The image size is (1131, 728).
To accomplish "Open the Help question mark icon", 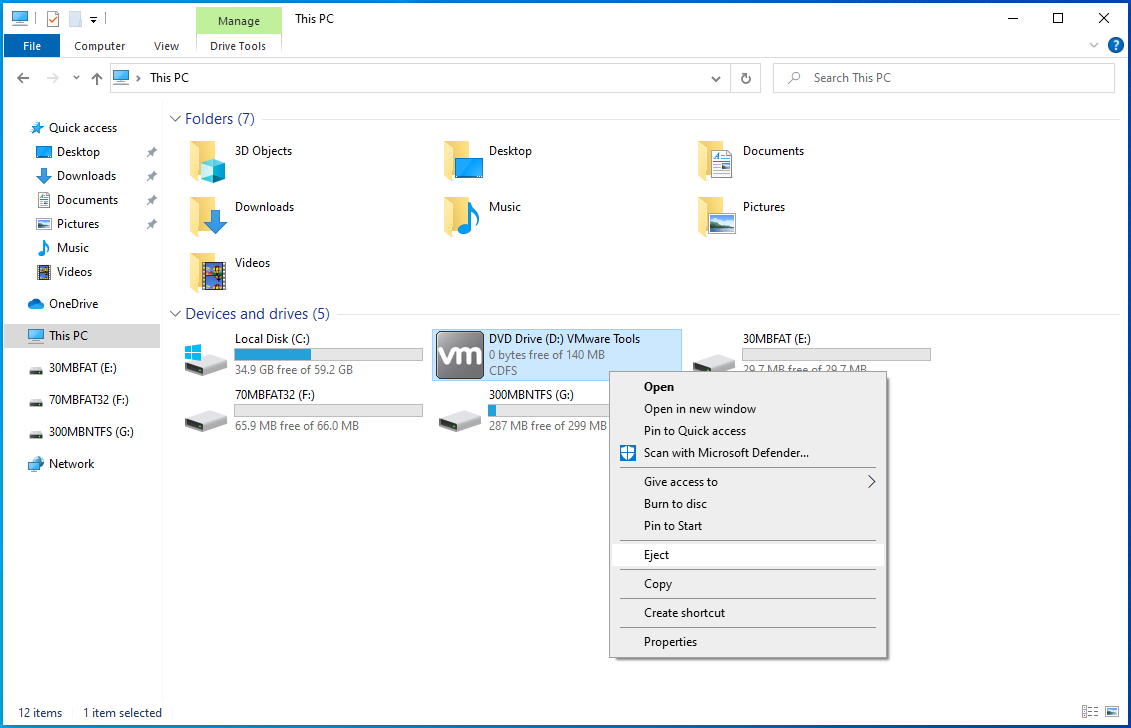I will click(1116, 45).
